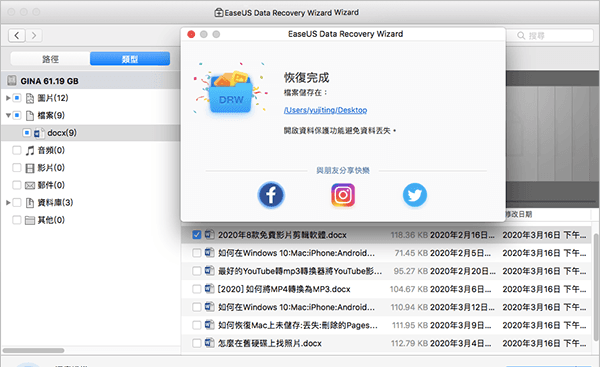Image resolution: width=600 pixels, height=367 pixels.
Task: Click the back navigation arrow
Action: [x=17, y=36]
